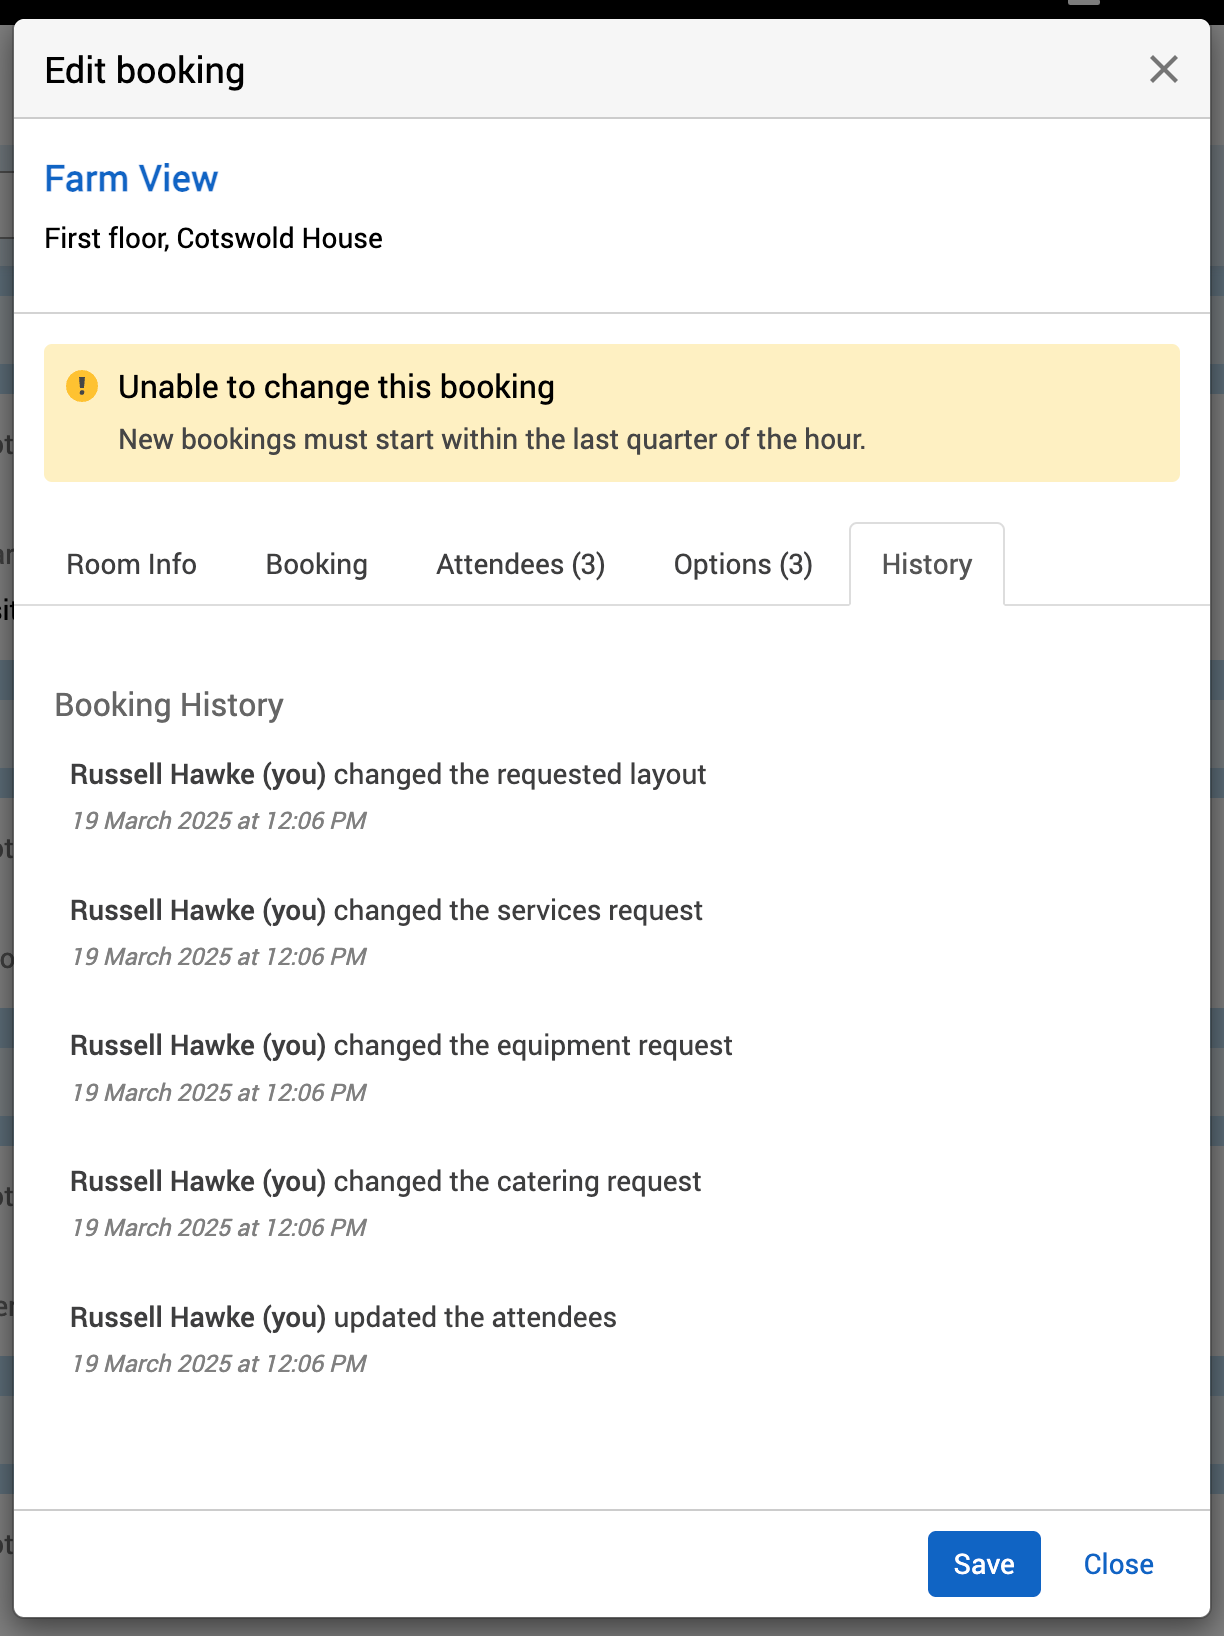
Task: Click the Edit booking dialog title
Action: tap(145, 71)
